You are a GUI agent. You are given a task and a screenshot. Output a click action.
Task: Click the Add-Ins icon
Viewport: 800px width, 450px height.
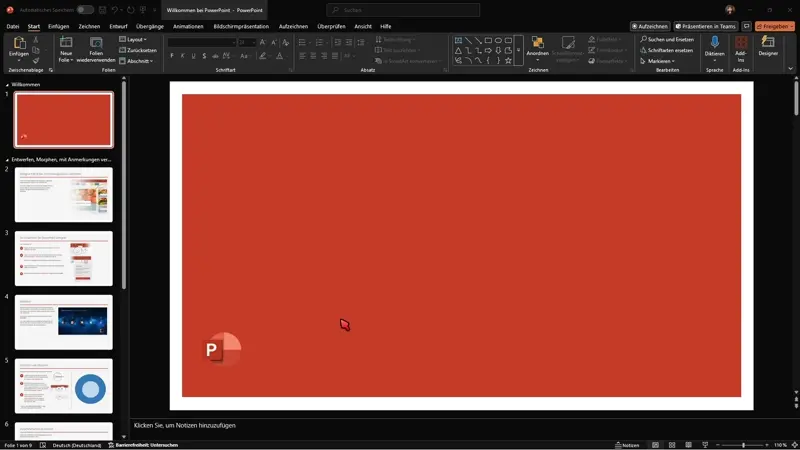[x=741, y=44]
